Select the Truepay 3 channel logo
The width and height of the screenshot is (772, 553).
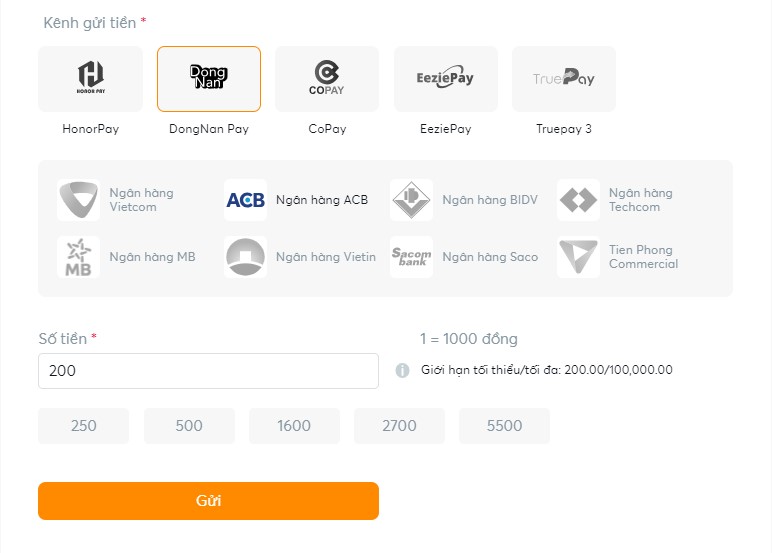pyautogui.click(x=564, y=79)
